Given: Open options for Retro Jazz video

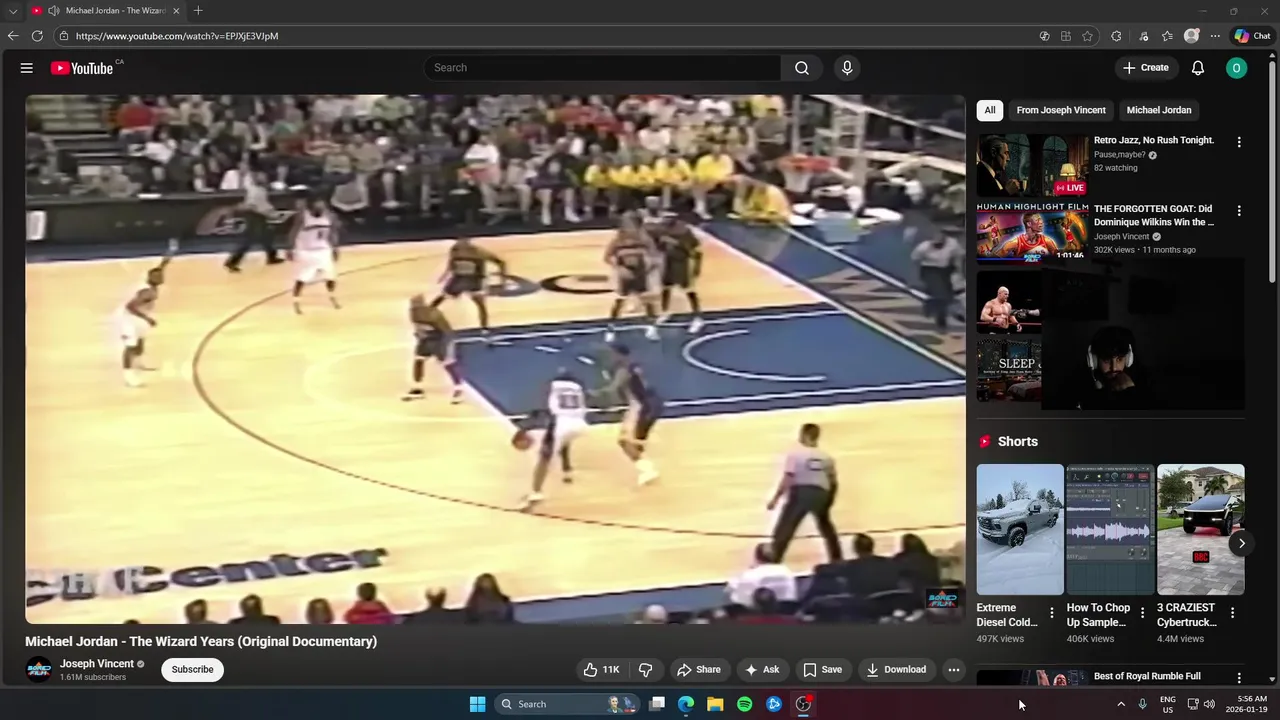Looking at the screenshot, I should 1239,142.
